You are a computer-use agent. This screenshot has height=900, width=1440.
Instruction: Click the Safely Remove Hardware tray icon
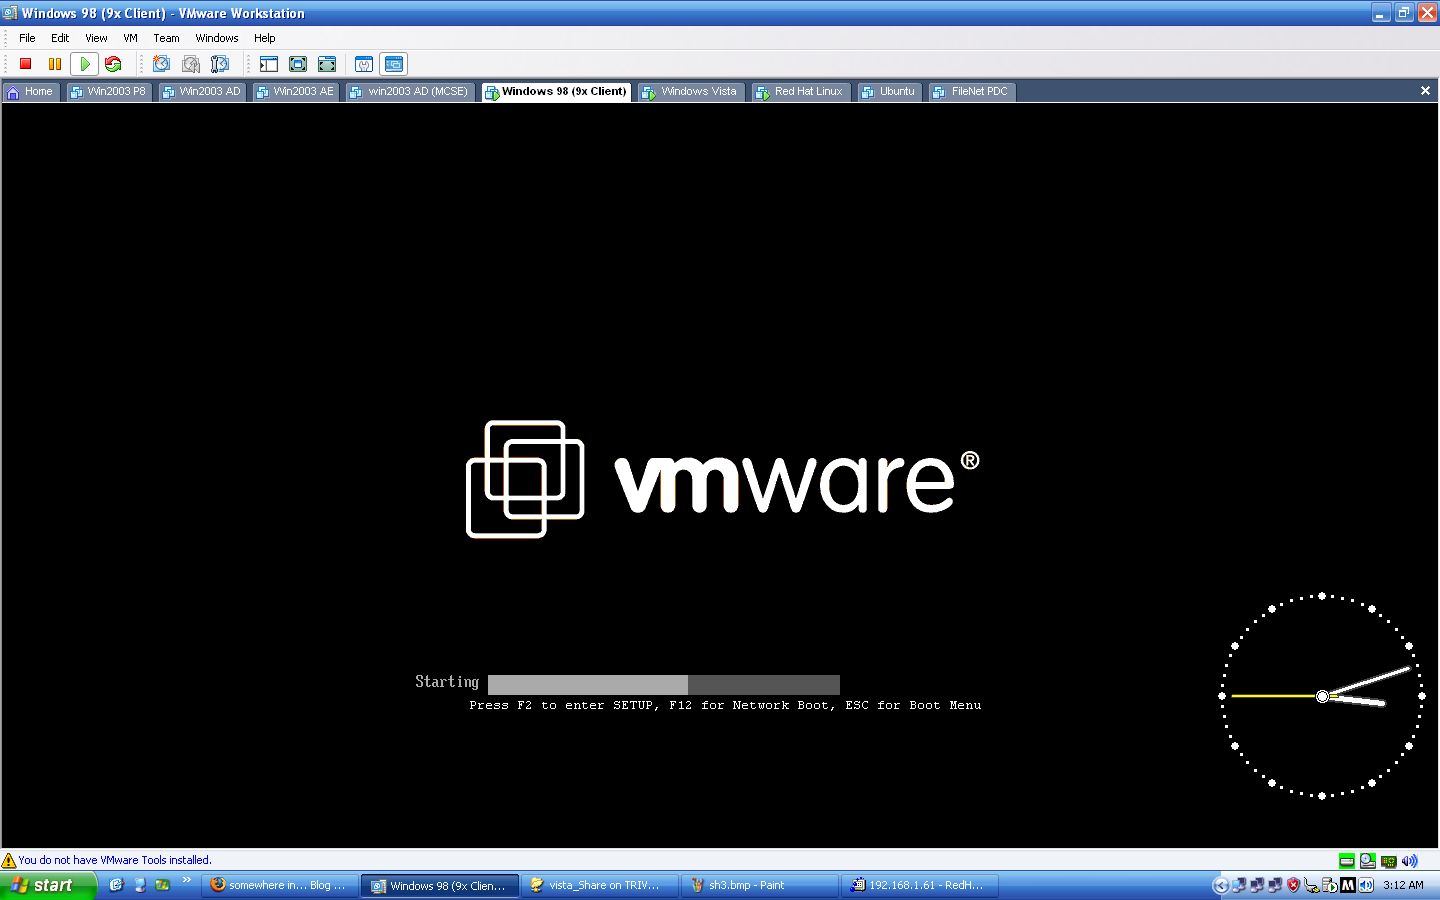coord(1311,885)
